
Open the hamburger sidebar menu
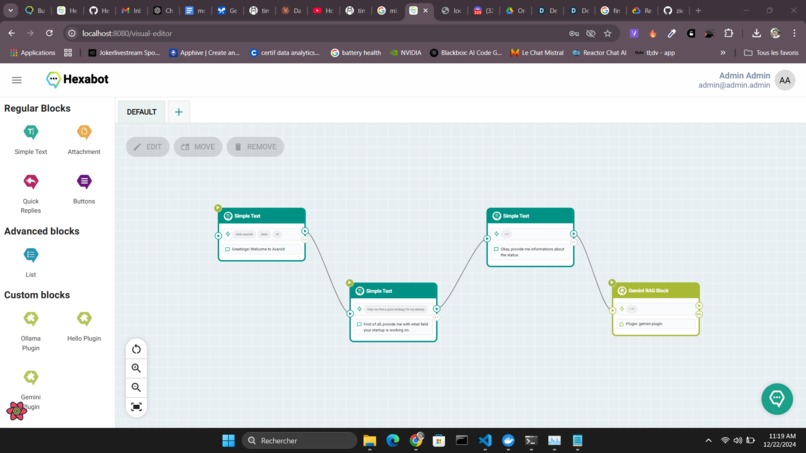click(16, 80)
